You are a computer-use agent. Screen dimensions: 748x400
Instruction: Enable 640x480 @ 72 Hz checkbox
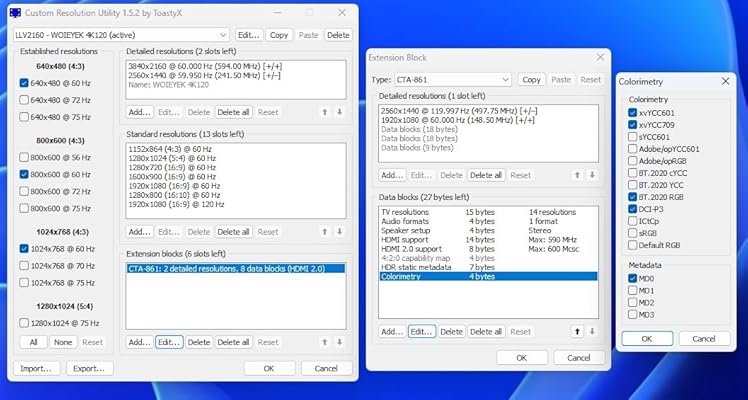pos(24,100)
